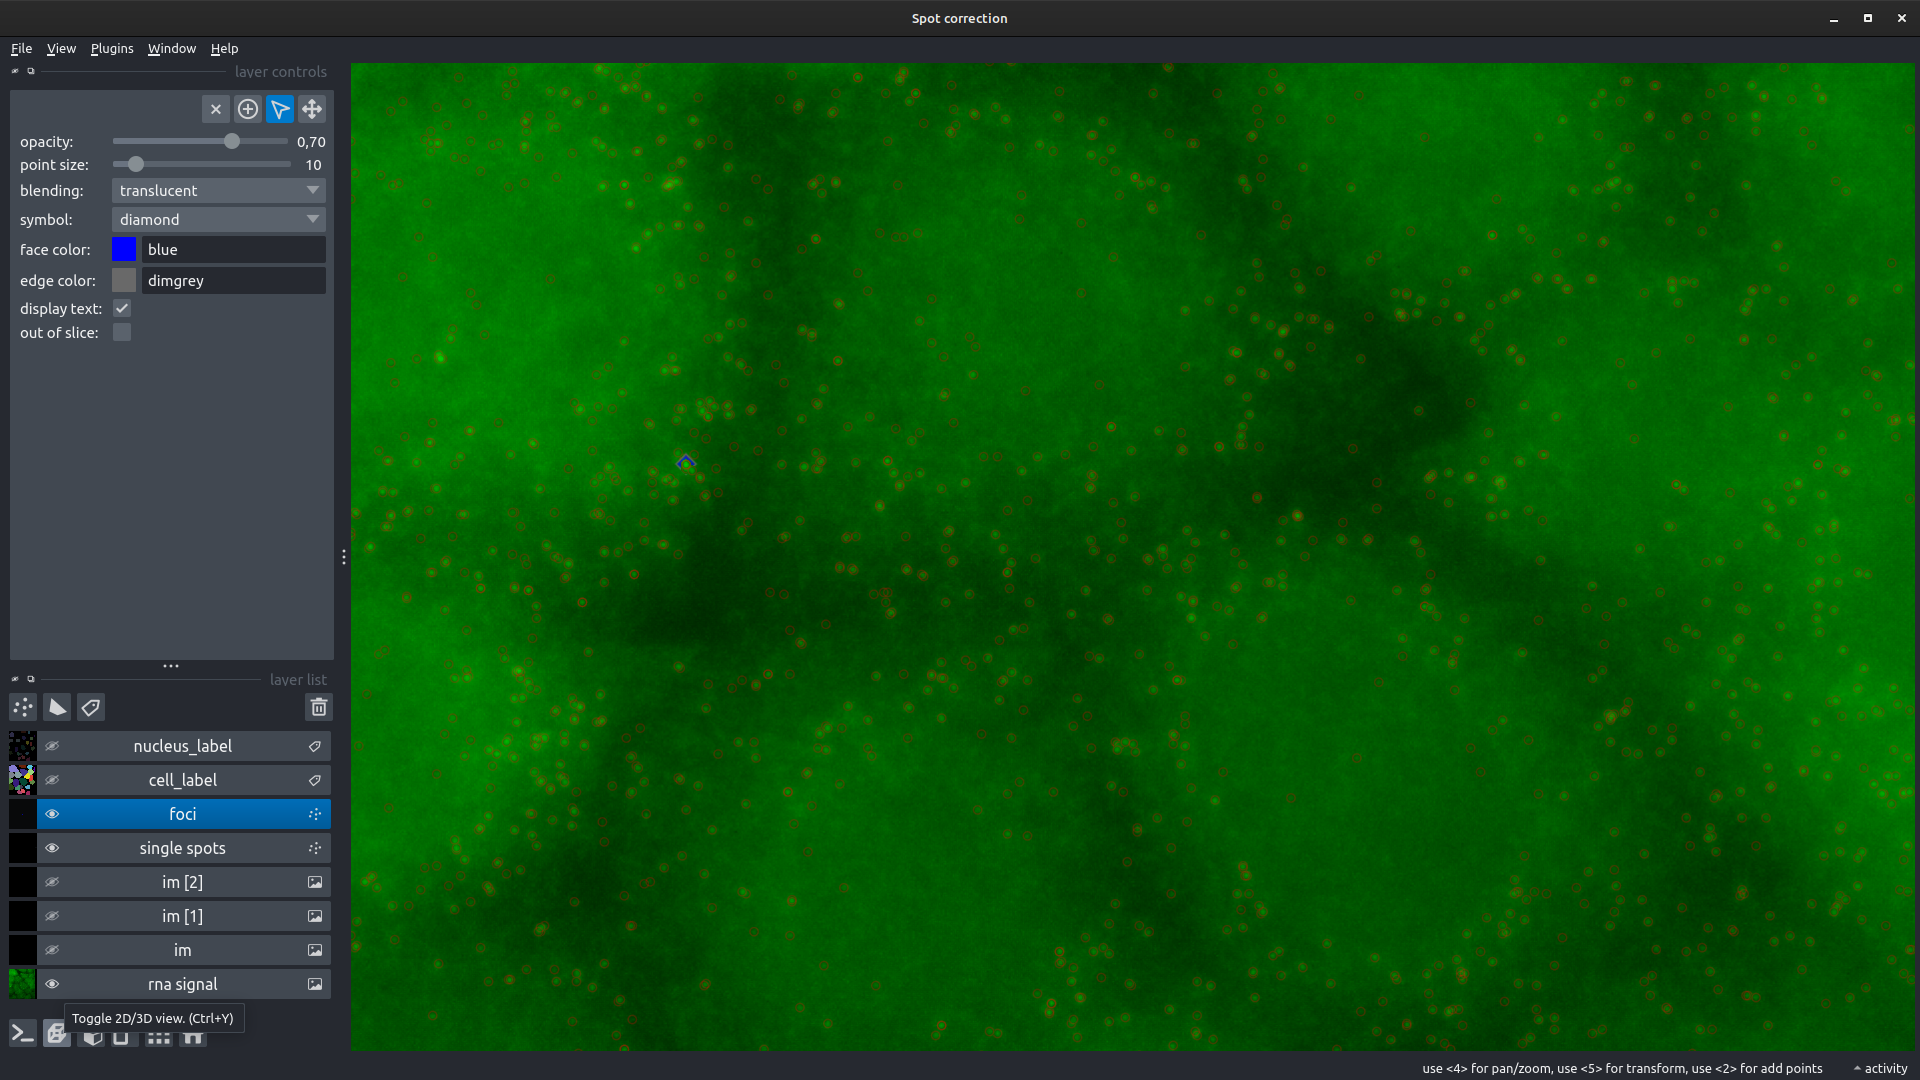
Task: Select the nucleus_label layer
Action: (183, 747)
